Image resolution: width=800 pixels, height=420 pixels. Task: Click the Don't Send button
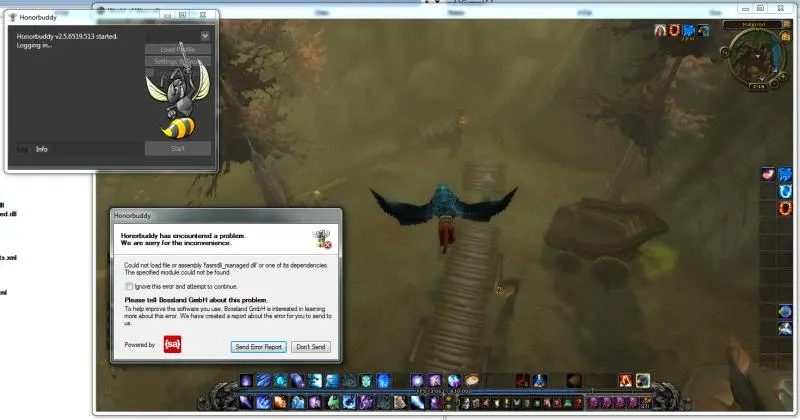coord(311,347)
